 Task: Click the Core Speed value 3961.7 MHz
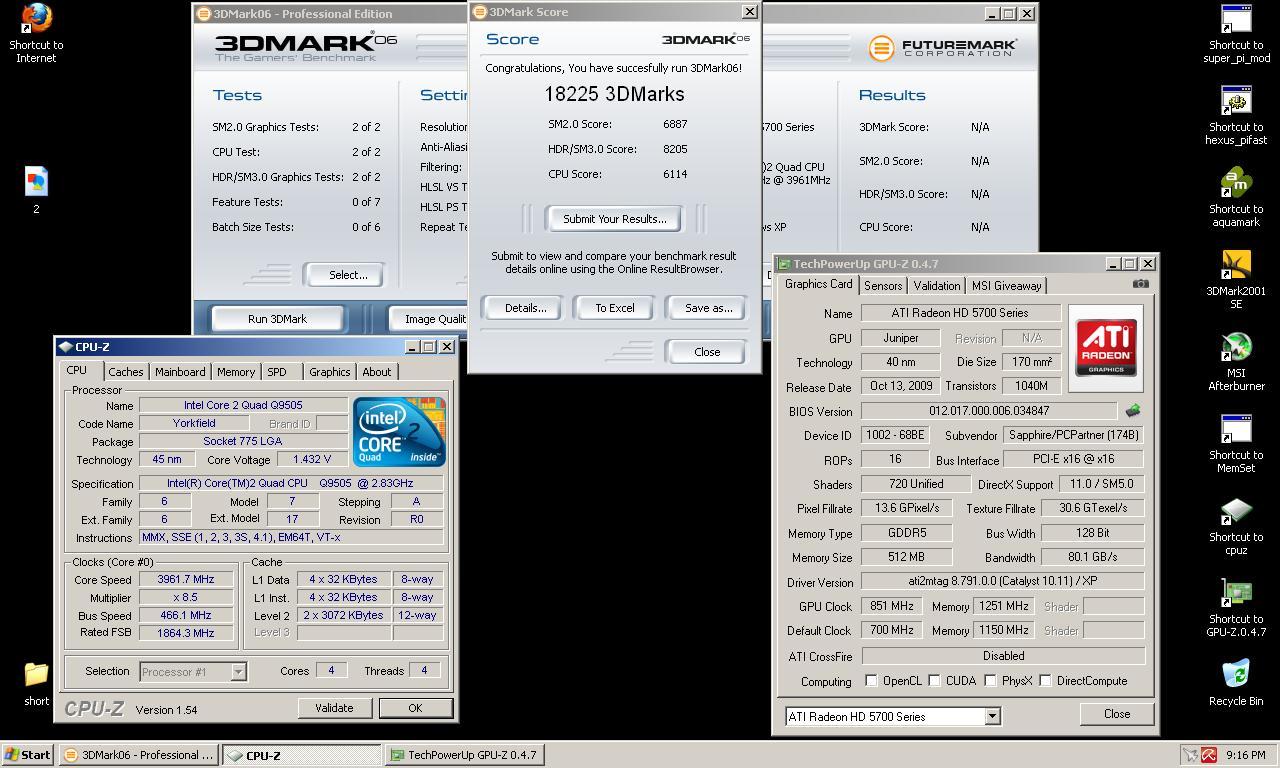click(x=186, y=579)
